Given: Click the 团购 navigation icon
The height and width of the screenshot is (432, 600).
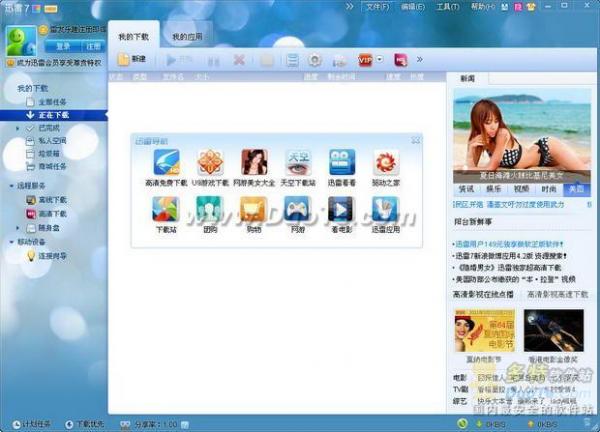Looking at the screenshot, I should (210, 209).
